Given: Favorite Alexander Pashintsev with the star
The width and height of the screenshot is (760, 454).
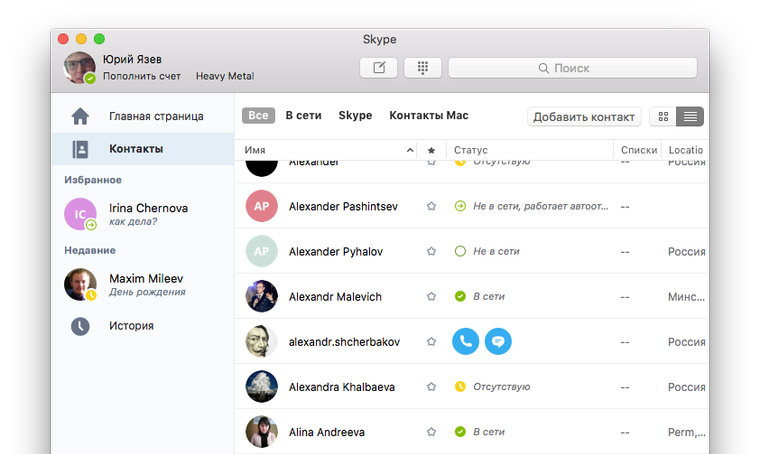Looking at the screenshot, I should pos(431,206).
